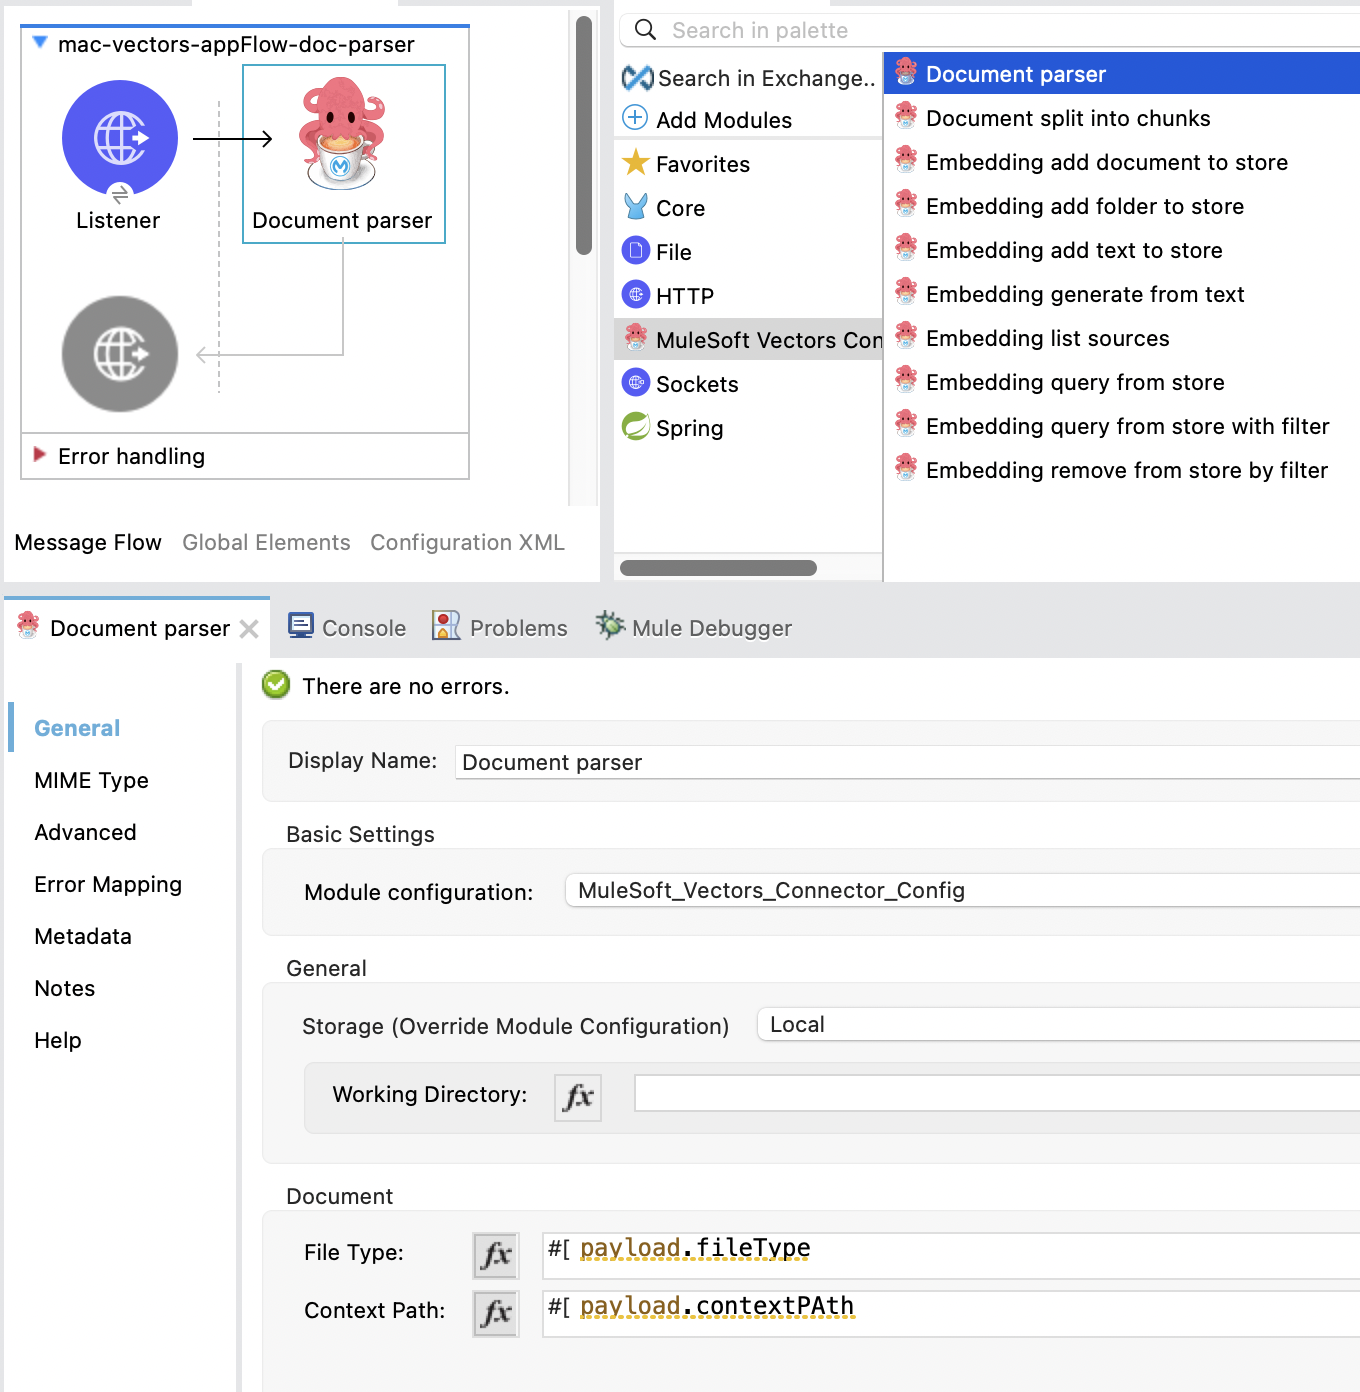Select Embedding list sources operation

(x=1032, y=338)
